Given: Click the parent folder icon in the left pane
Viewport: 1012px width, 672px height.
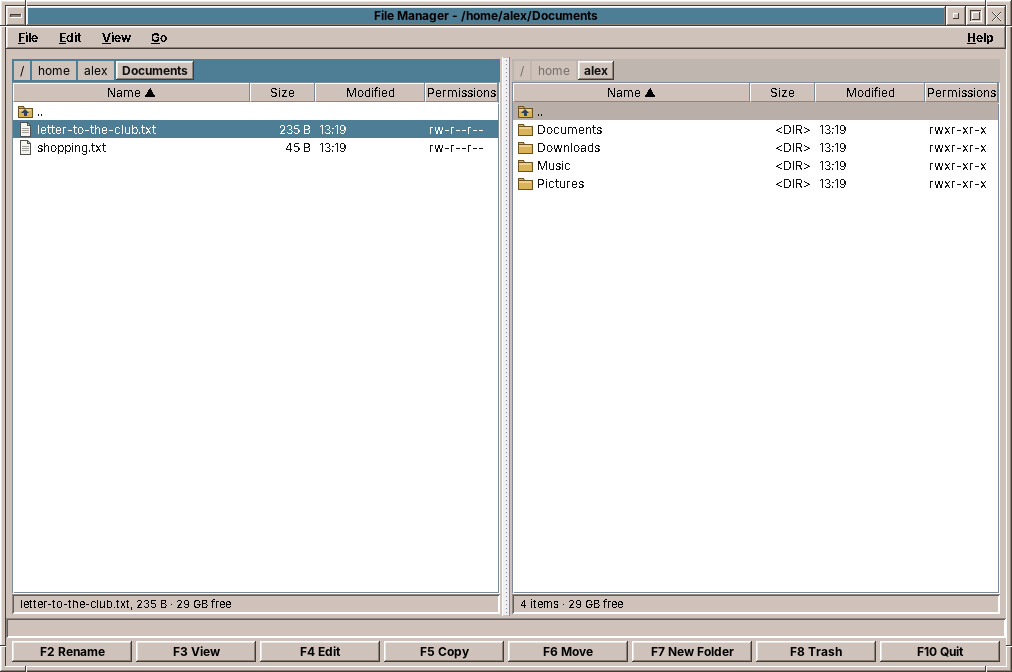Looking at the screenshot, I should coord(25,112).
